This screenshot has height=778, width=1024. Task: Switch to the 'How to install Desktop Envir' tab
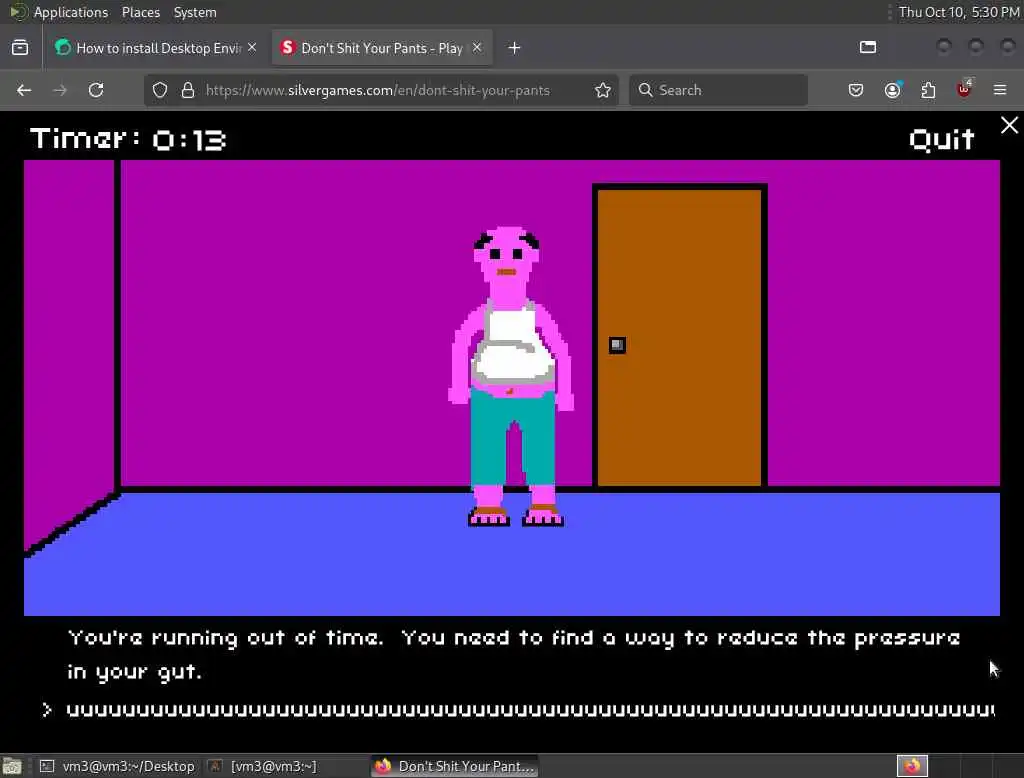click(x=156, y=48)
